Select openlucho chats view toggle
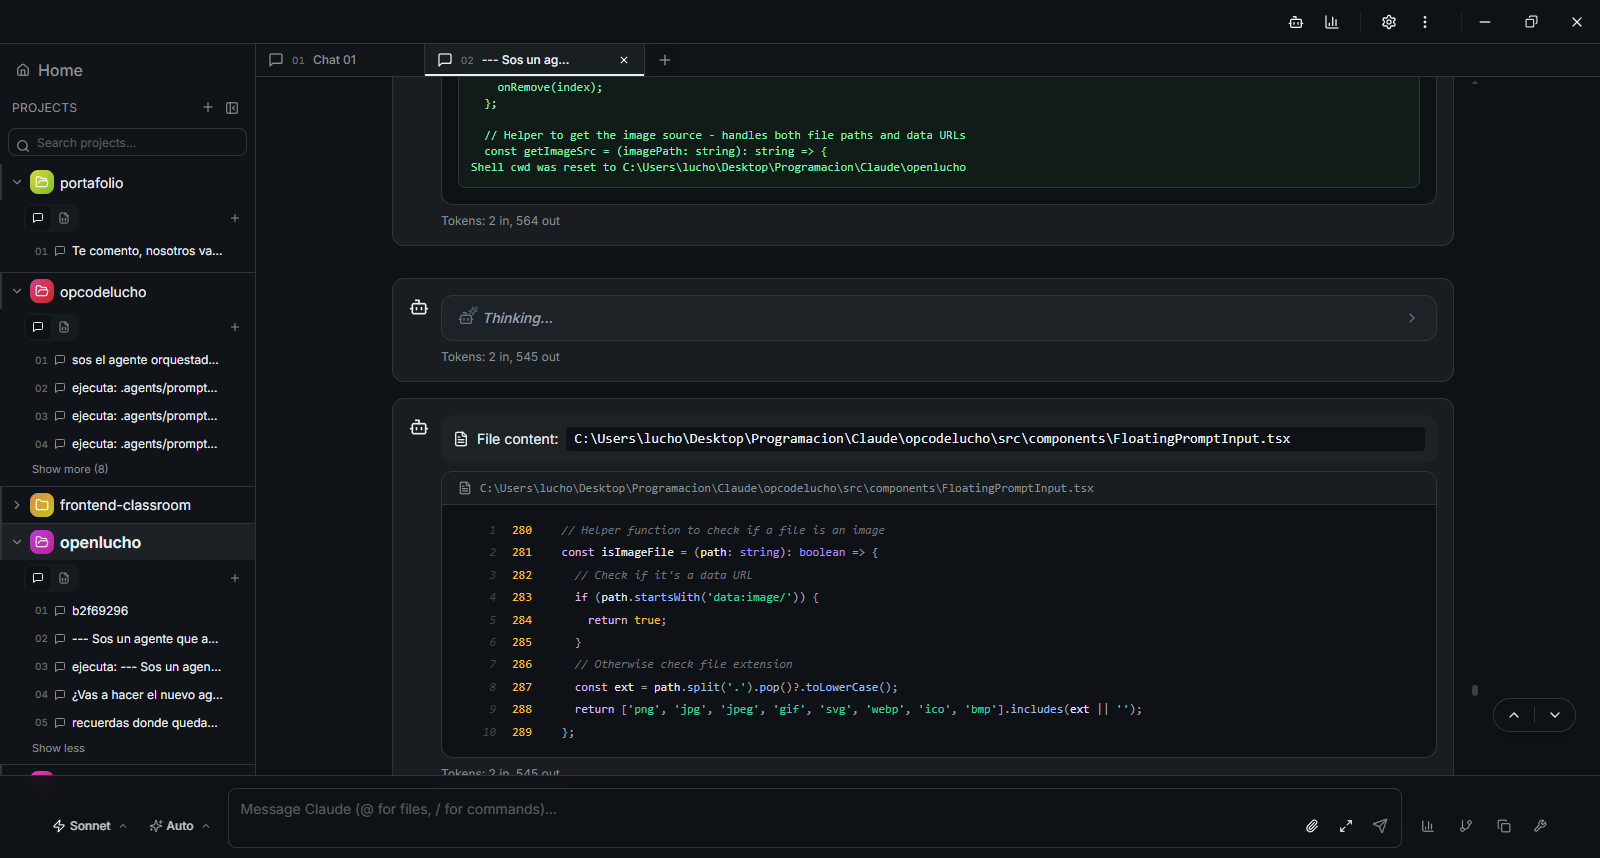 (38, 578)
